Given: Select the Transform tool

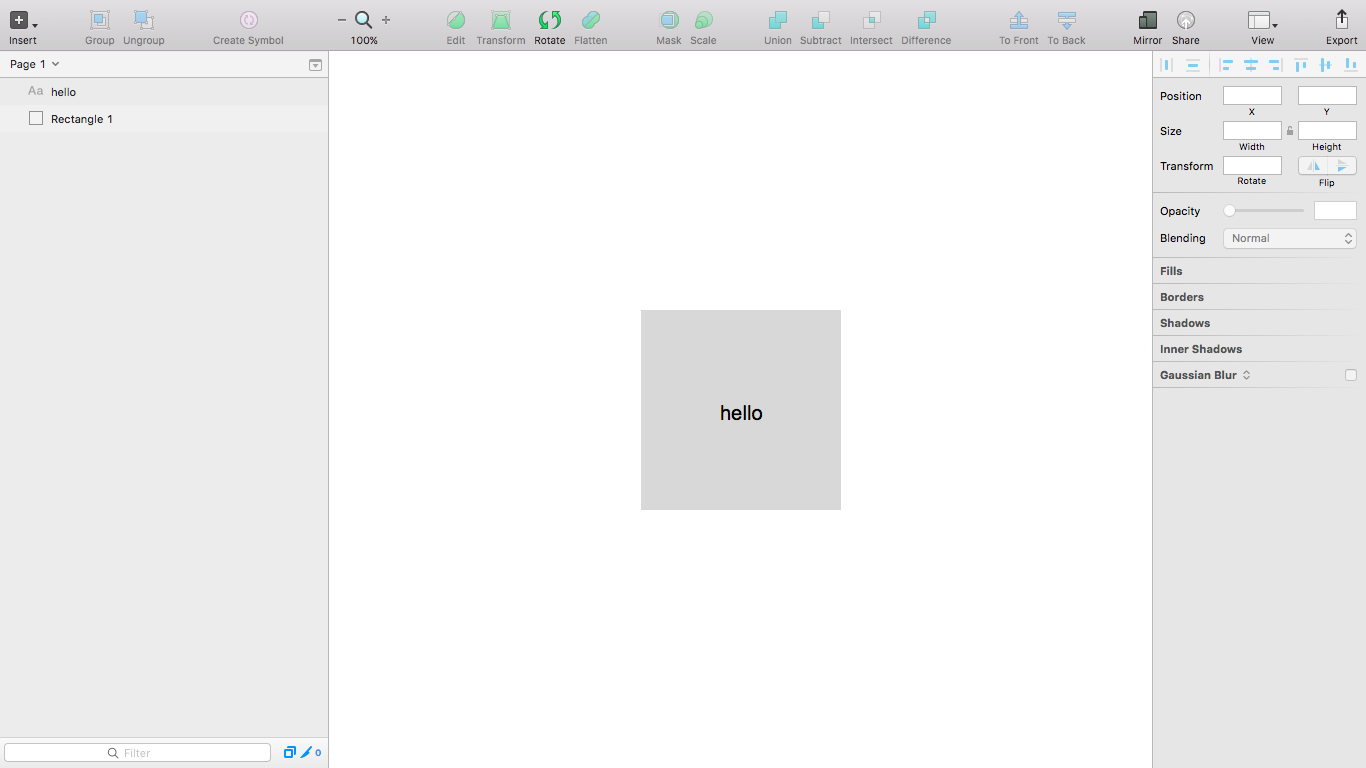Looking at the screenshot, I should pyautogui.click(x=501, y=20).
